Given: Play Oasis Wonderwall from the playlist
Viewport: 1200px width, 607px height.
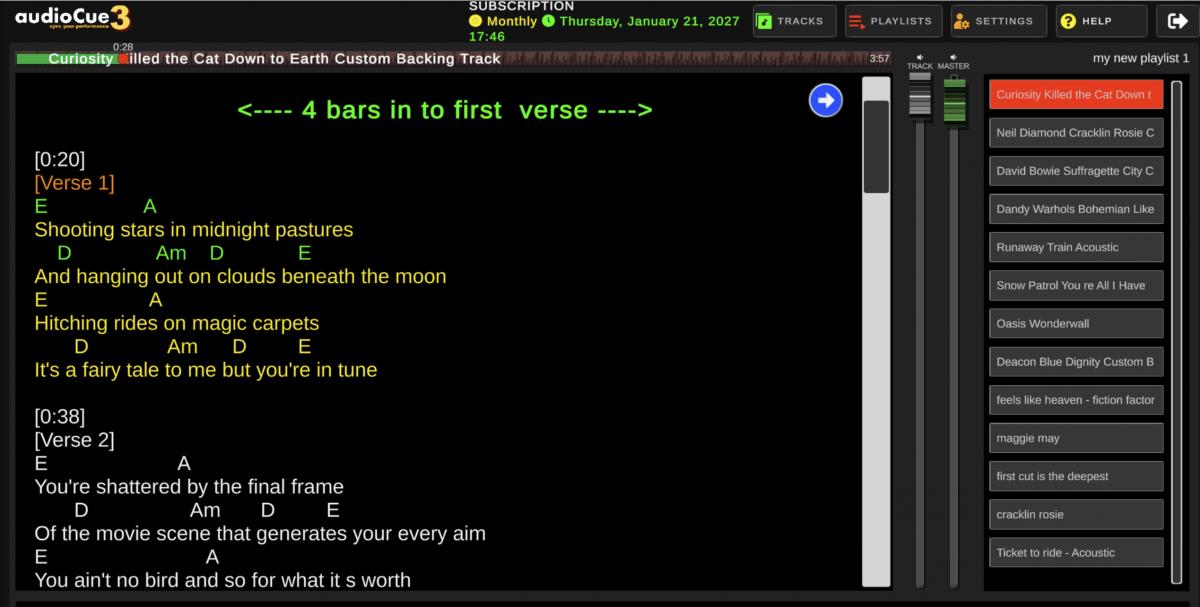Looking at the screenshot, I should [1076, 324].
